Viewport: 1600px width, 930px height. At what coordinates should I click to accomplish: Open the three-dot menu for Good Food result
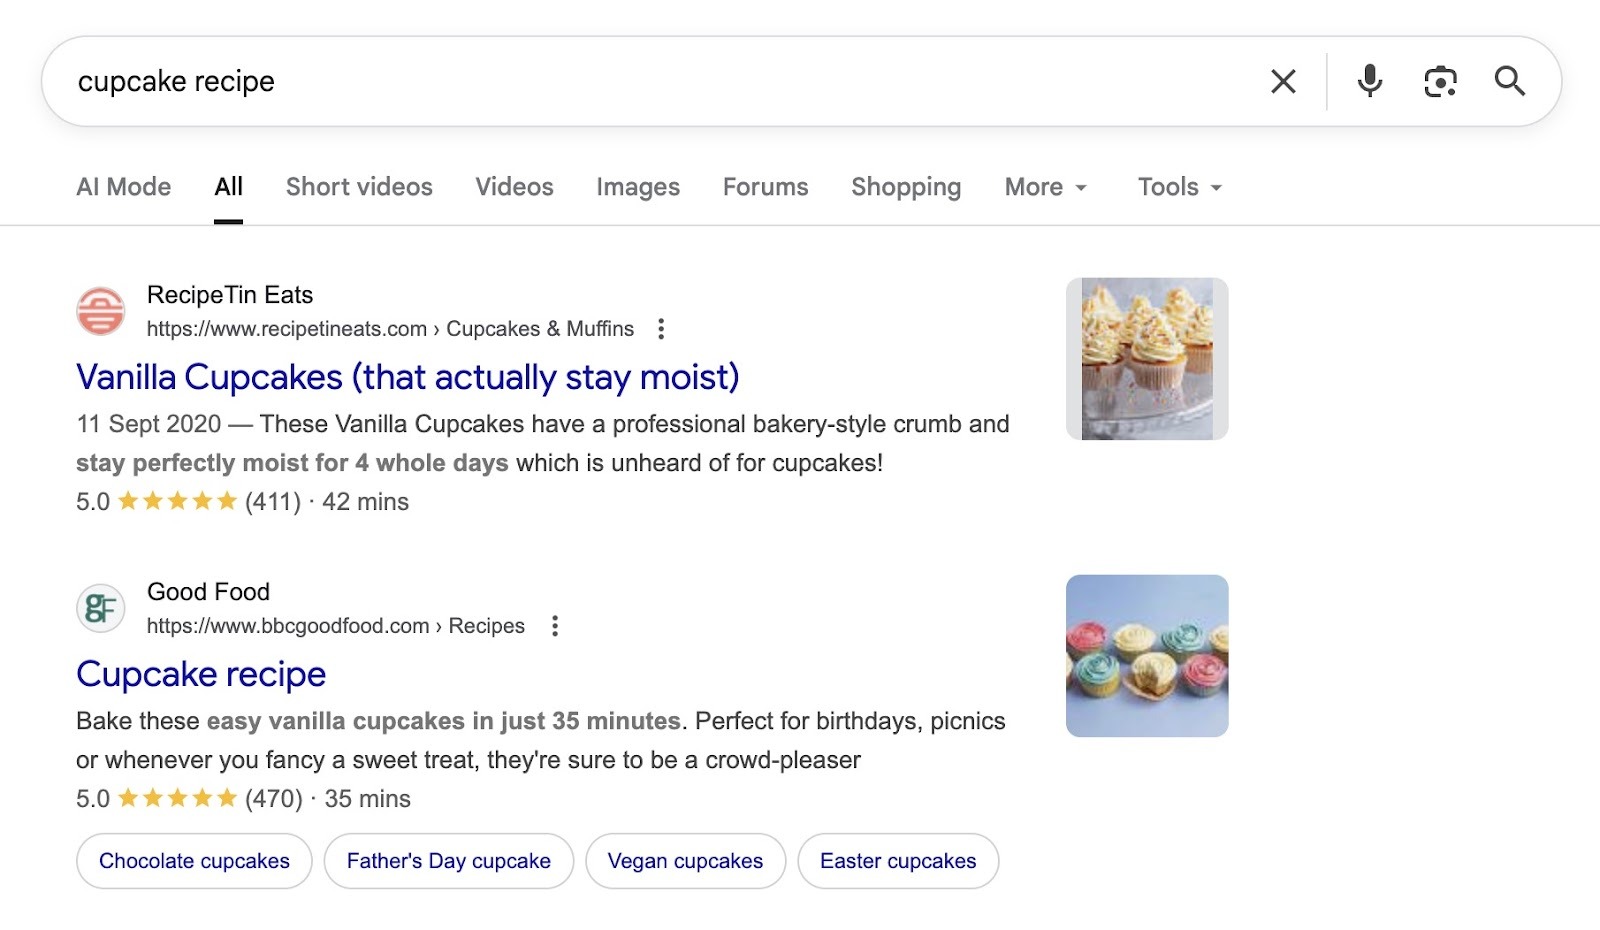[x=555, y=625]
